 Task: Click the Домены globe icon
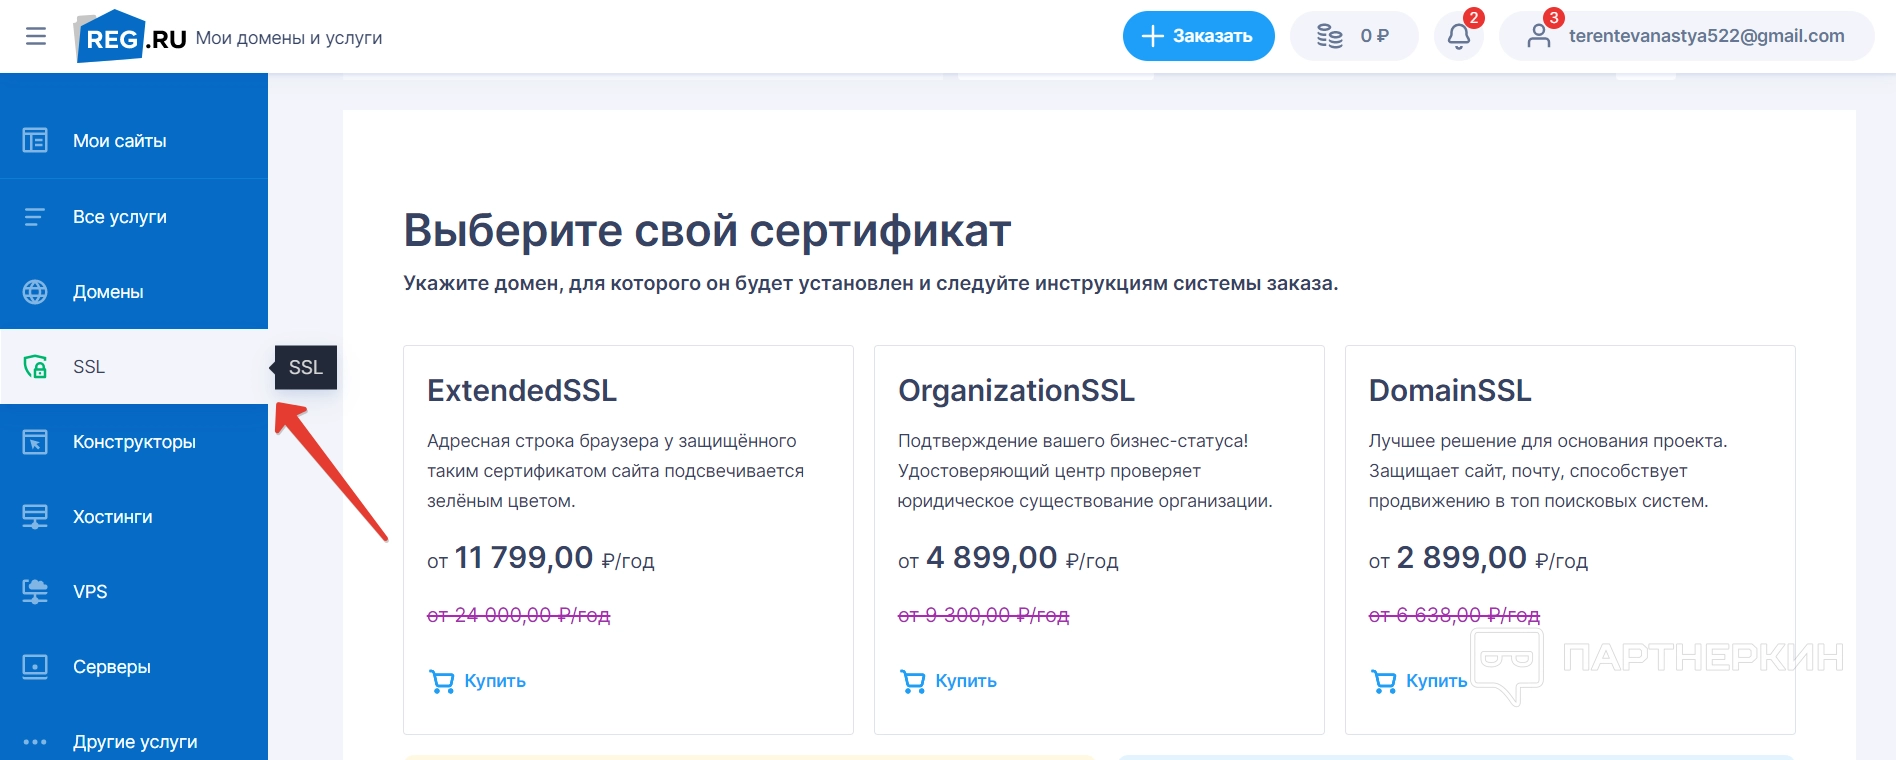point(35,292)
